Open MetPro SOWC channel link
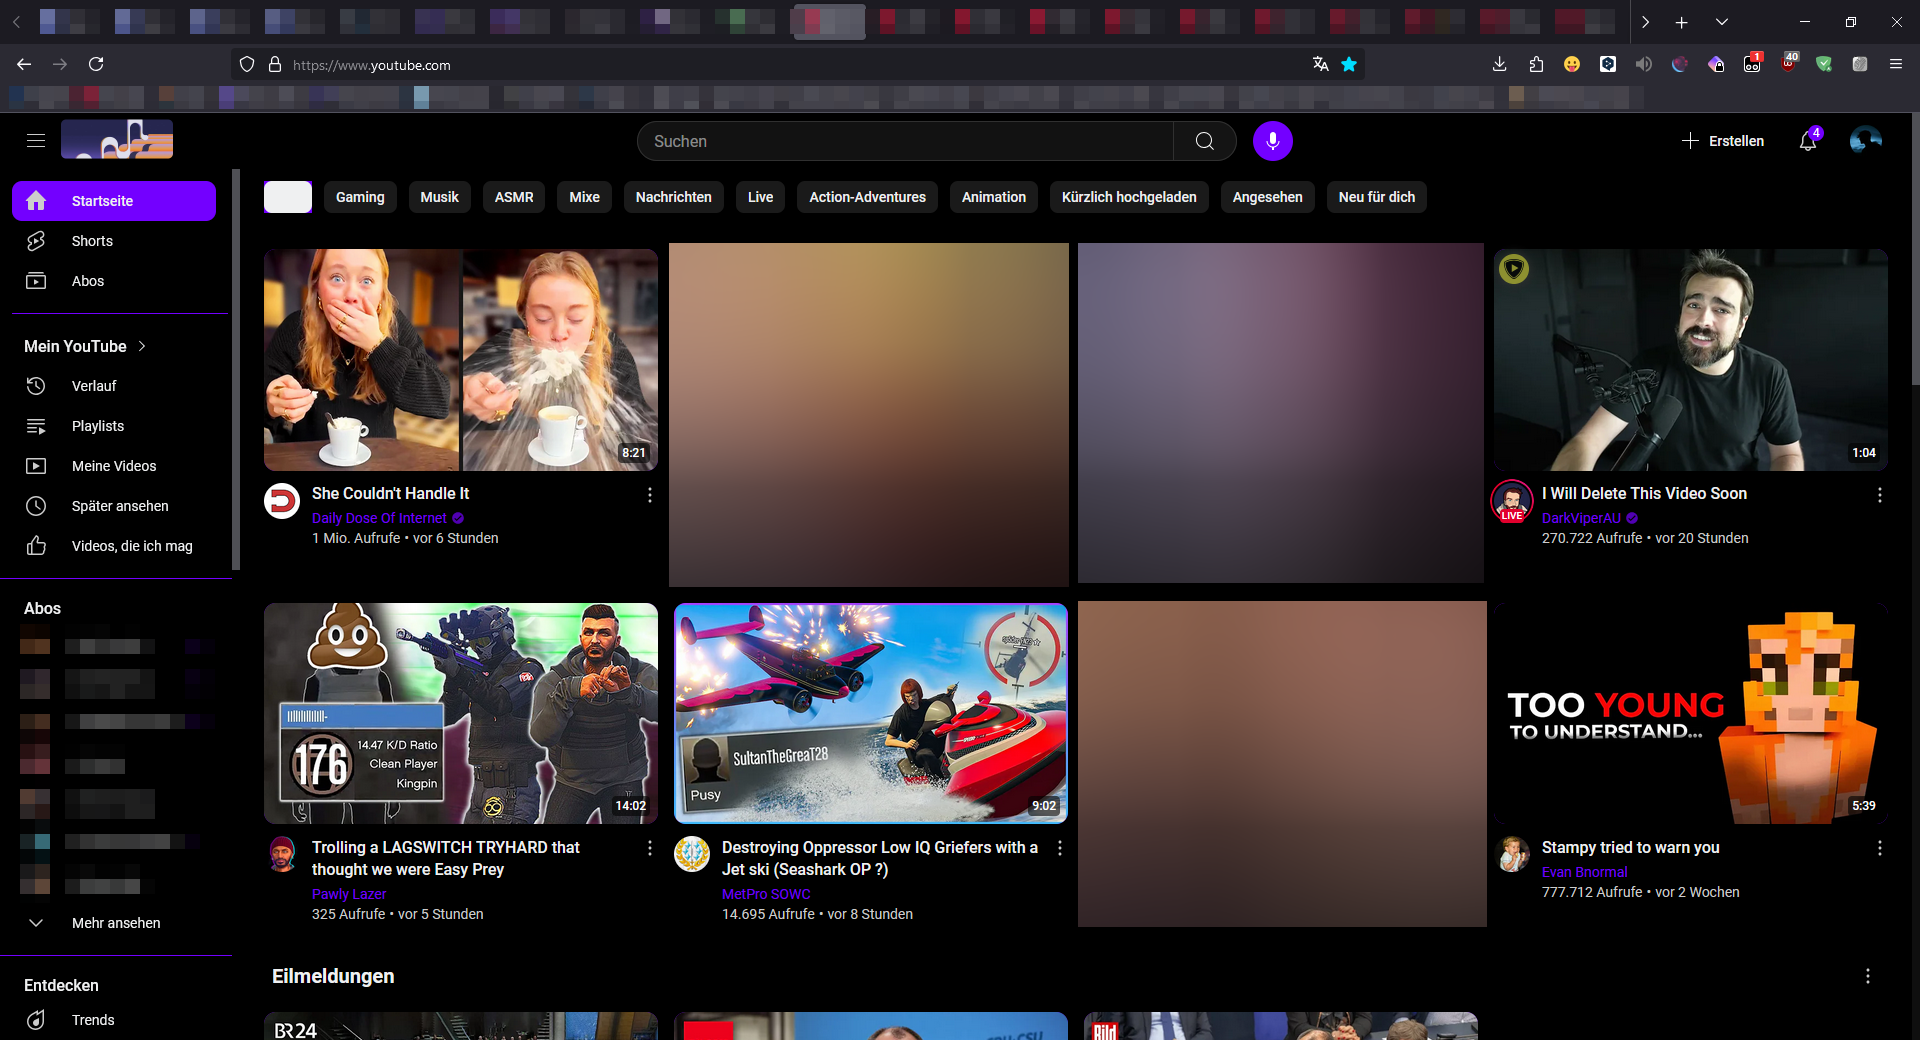Viewport: 1920px width, 1040px height. pyautogui.click(x=766, y=894)
